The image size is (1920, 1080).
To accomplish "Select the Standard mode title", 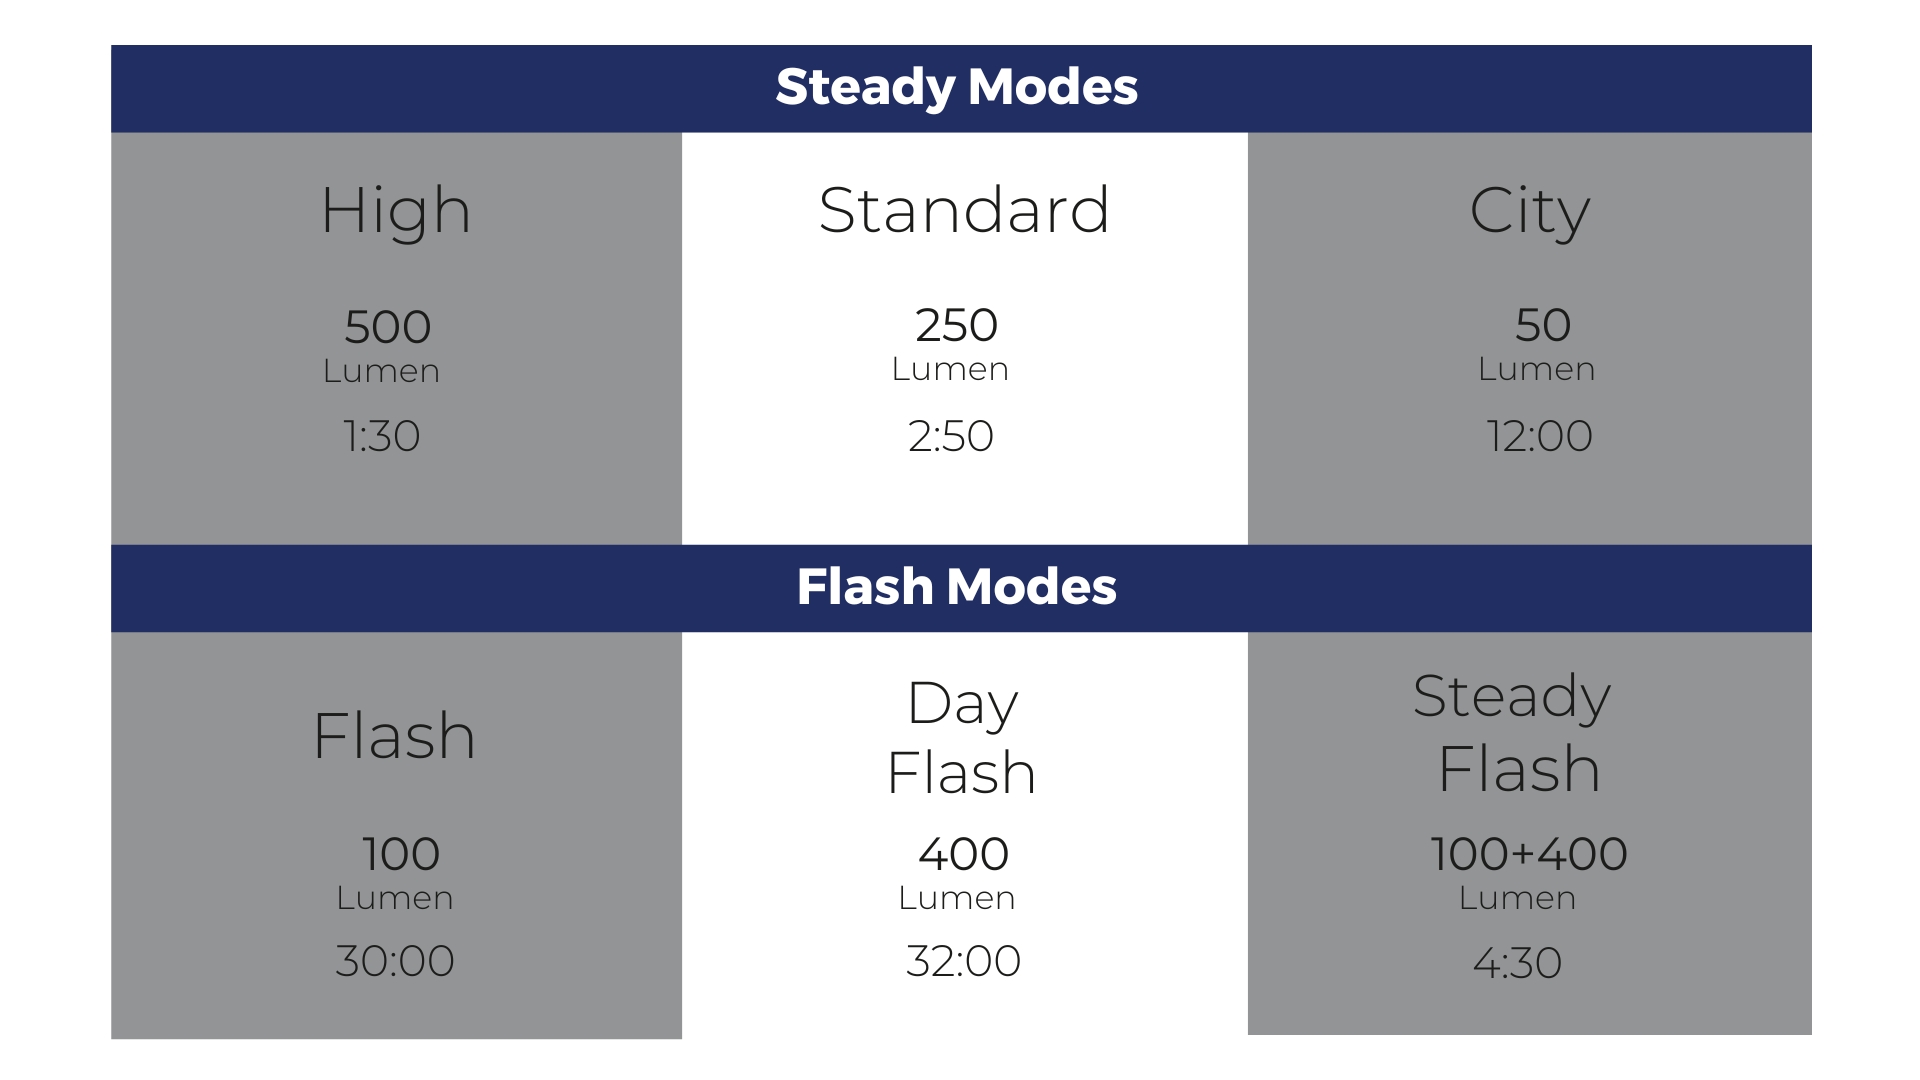I will point(964,210).
